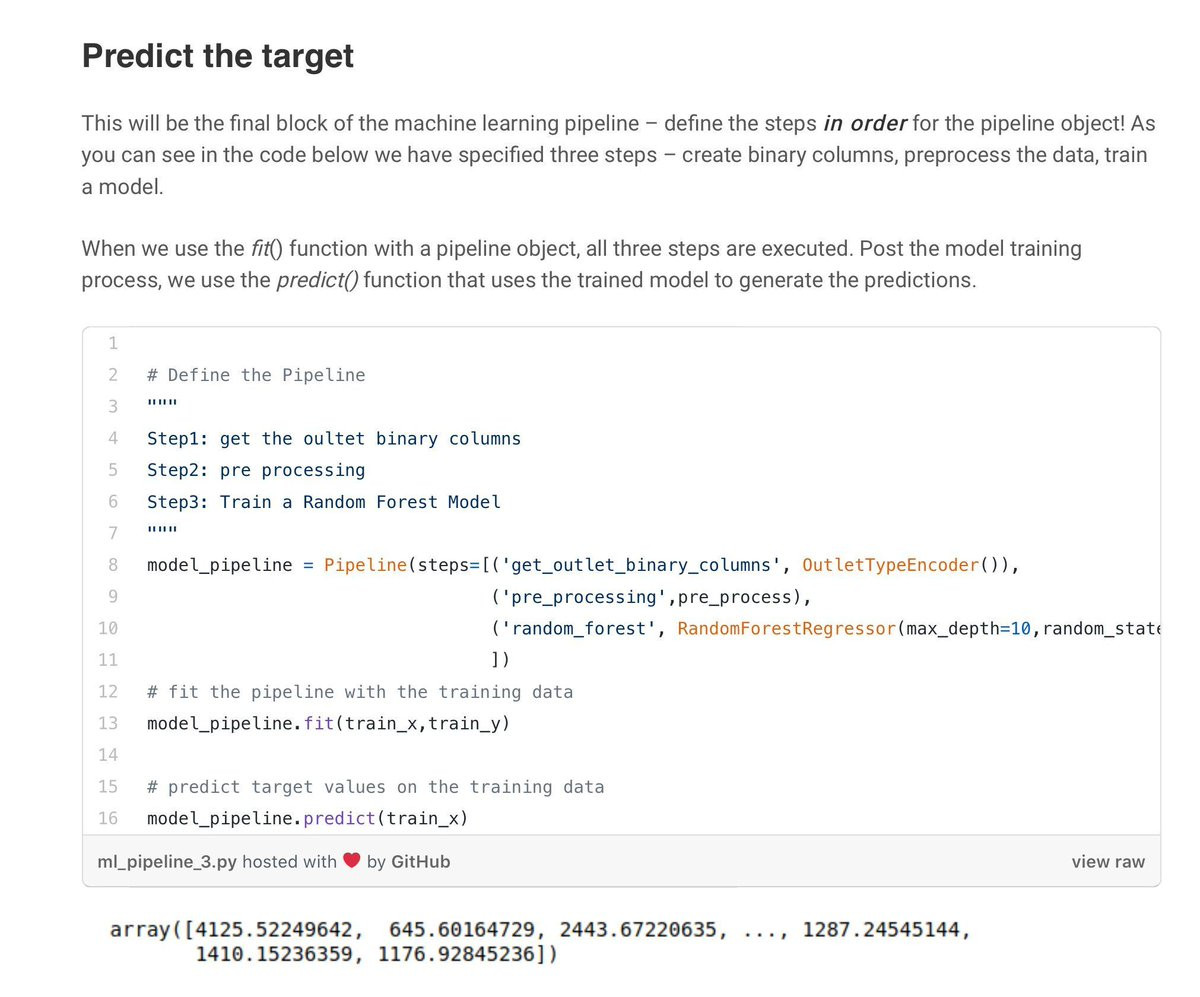Click the italic 'in order' text
This screenshot has width=1200, height=997.
(864, 123)
